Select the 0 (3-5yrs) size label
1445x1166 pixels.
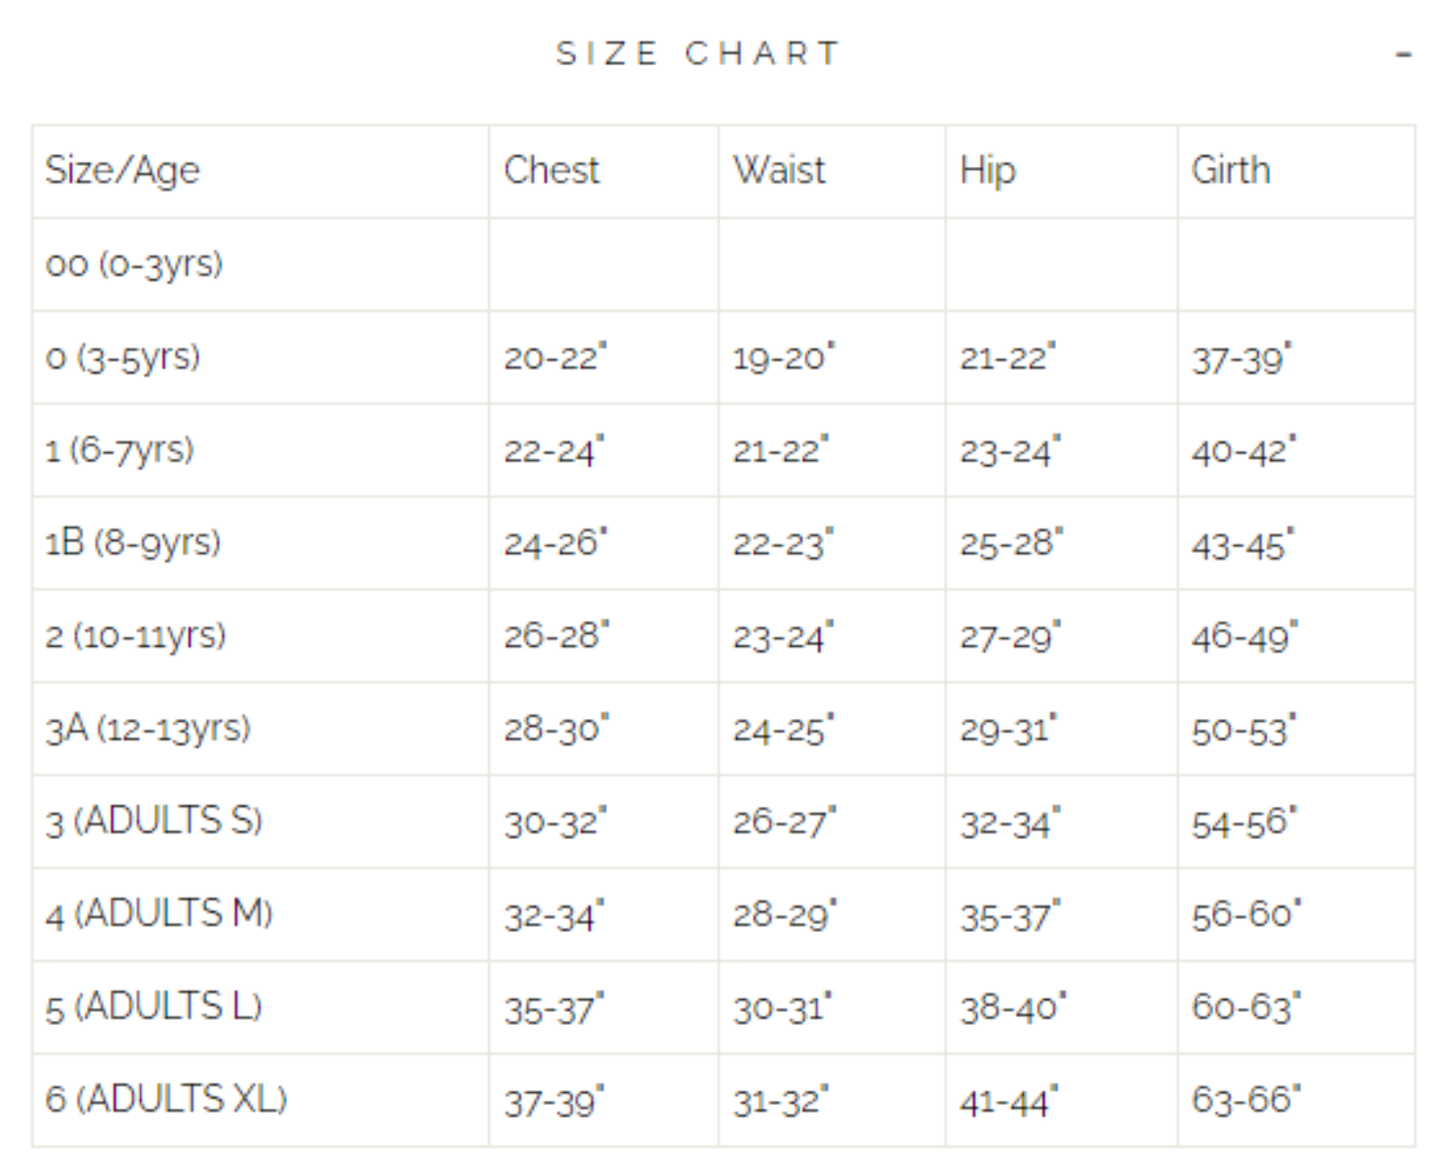click(x=123, y=357)
